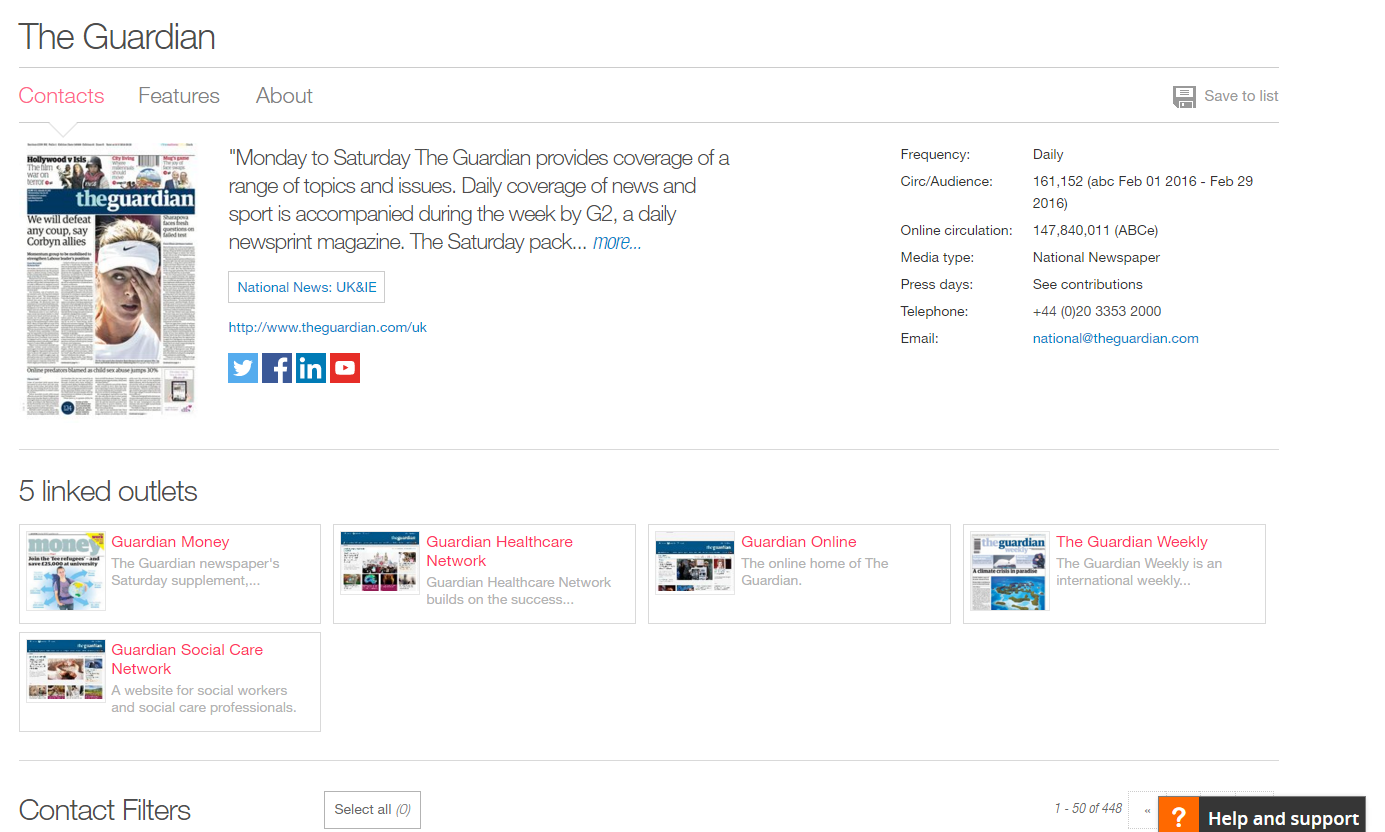The image size is (1385, 832).
Task: Click the Save to list disk icon
Action: [1184, 96]
